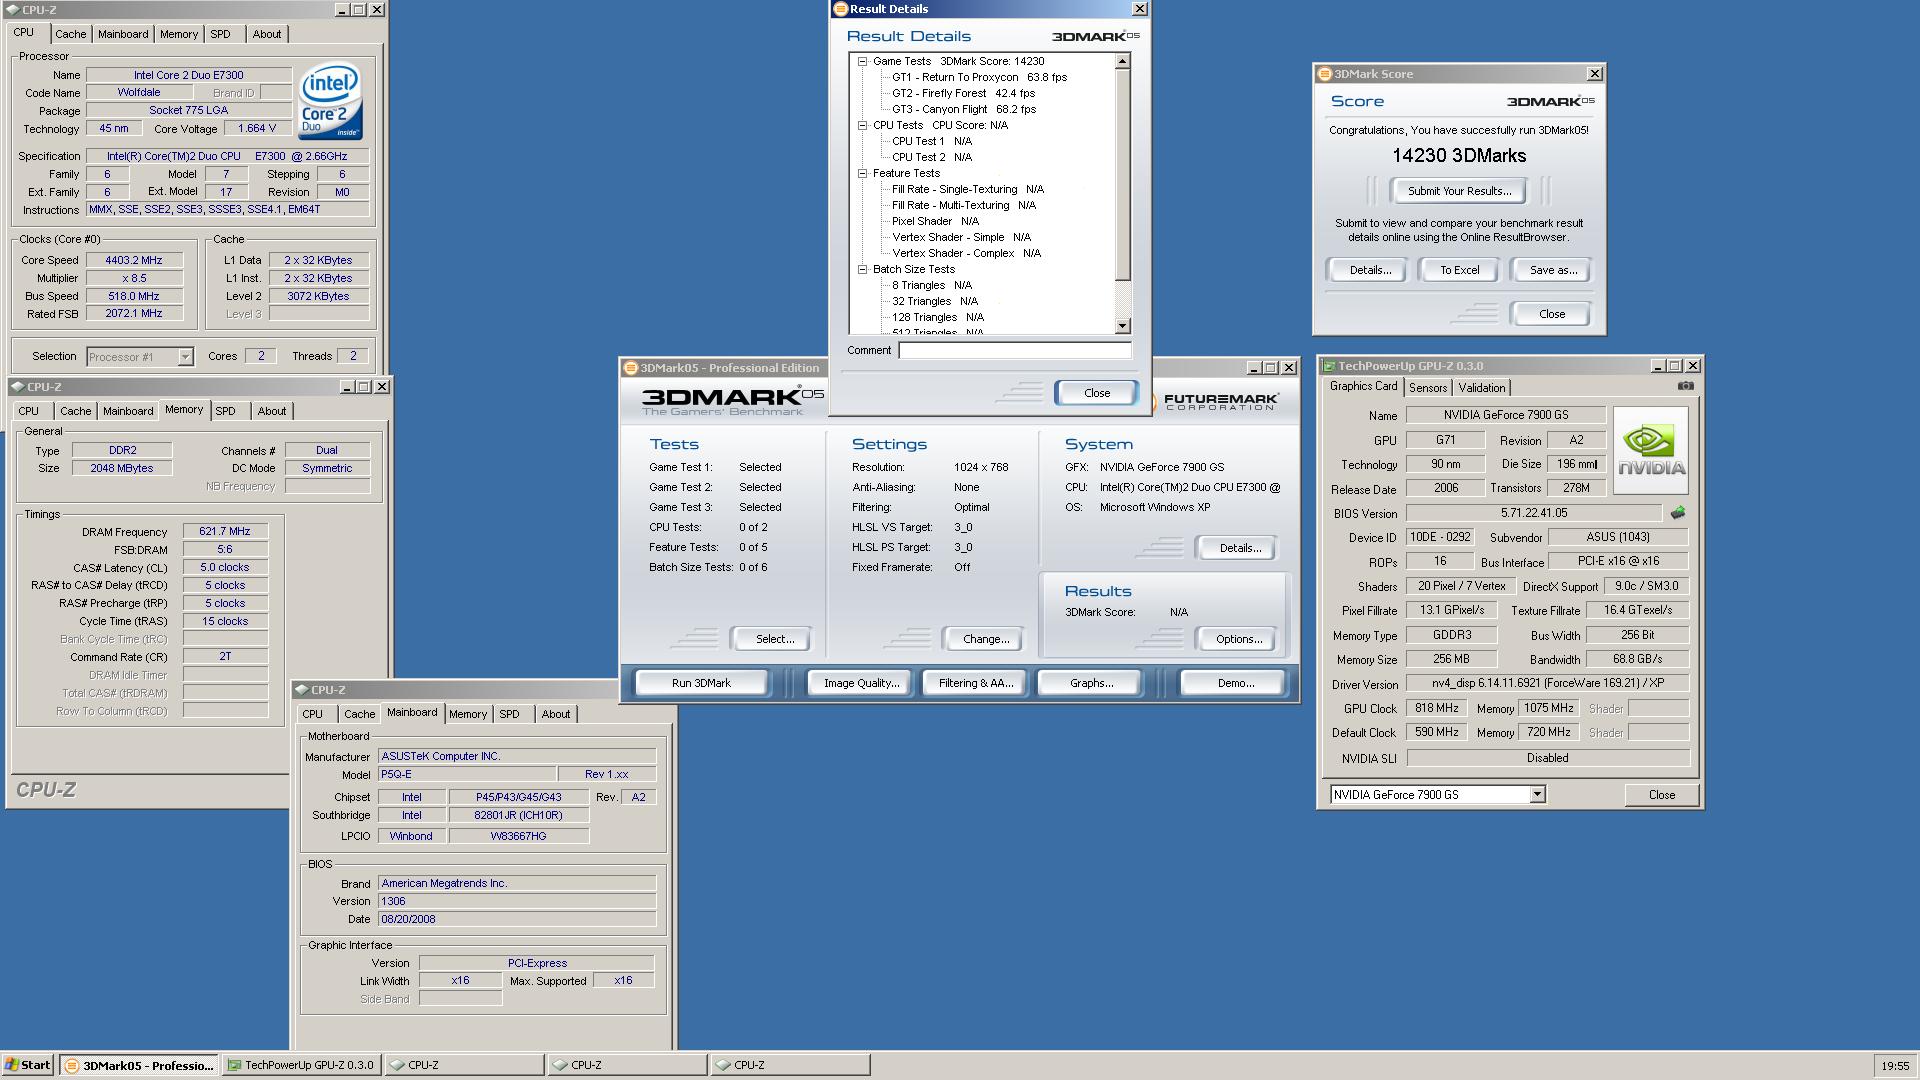Screen dimensions: 1920x1080
Task: Open the About tab in CPU-Z Memory window
Action: tap(271, 411)
